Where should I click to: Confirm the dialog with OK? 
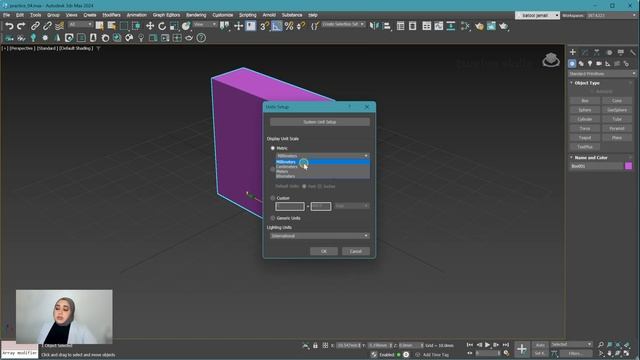(324, 251)
